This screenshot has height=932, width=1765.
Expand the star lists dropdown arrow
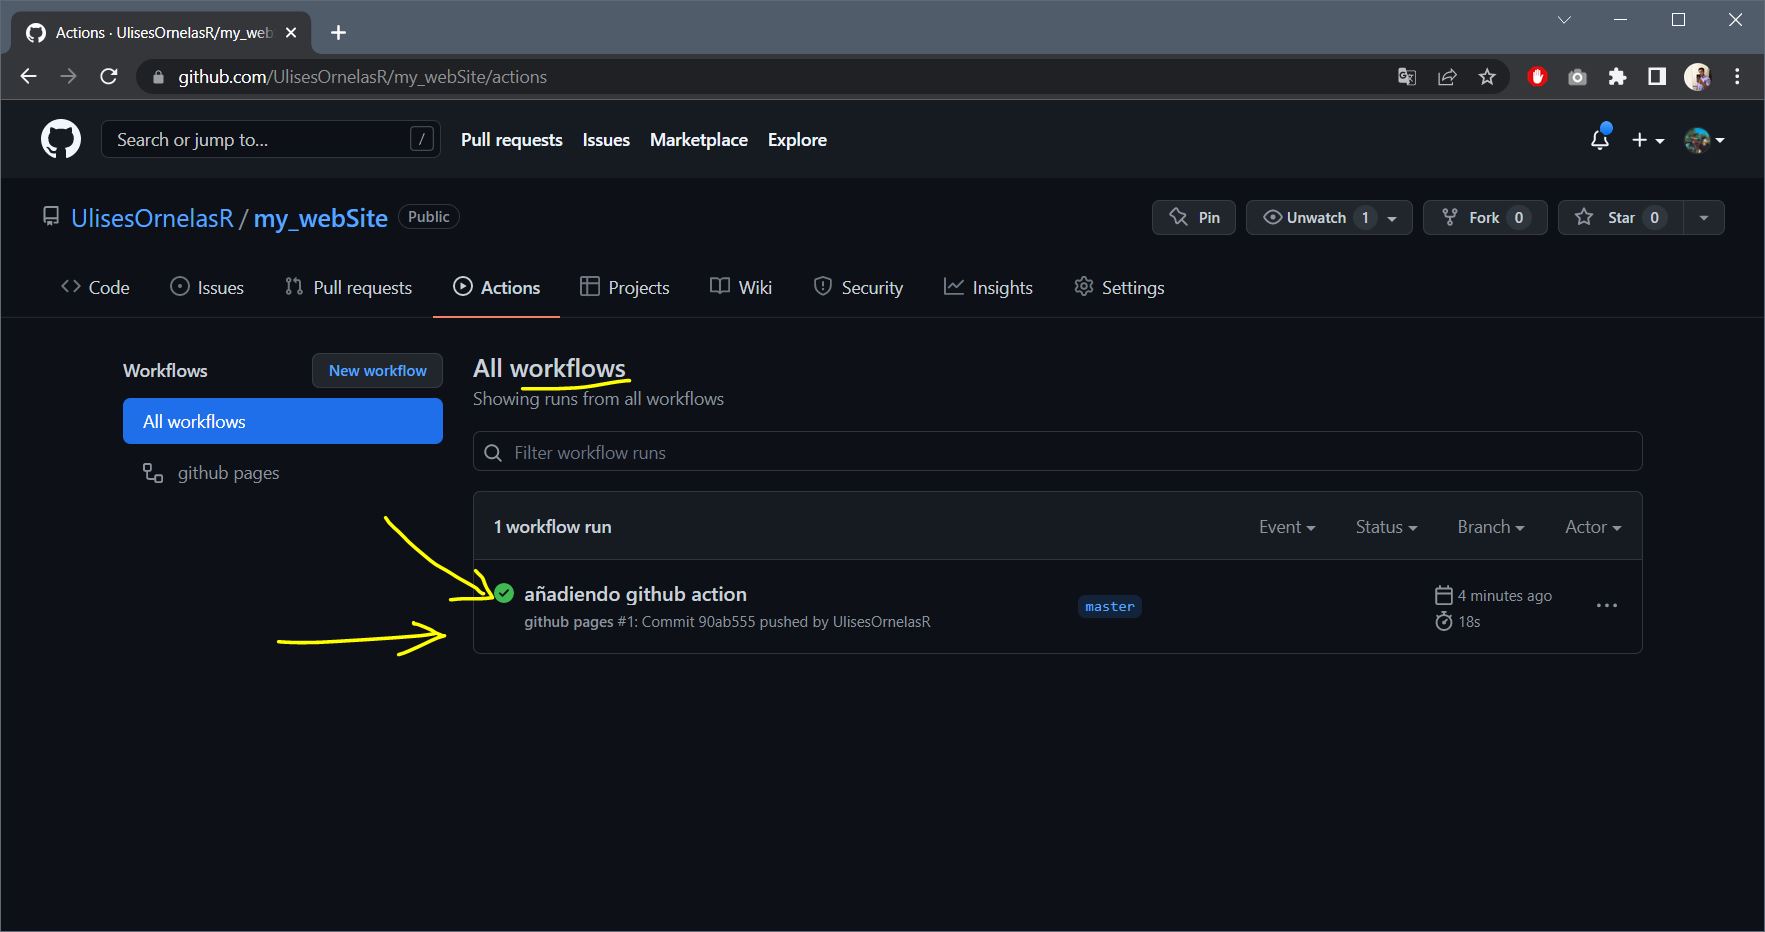click(1704, 218)
